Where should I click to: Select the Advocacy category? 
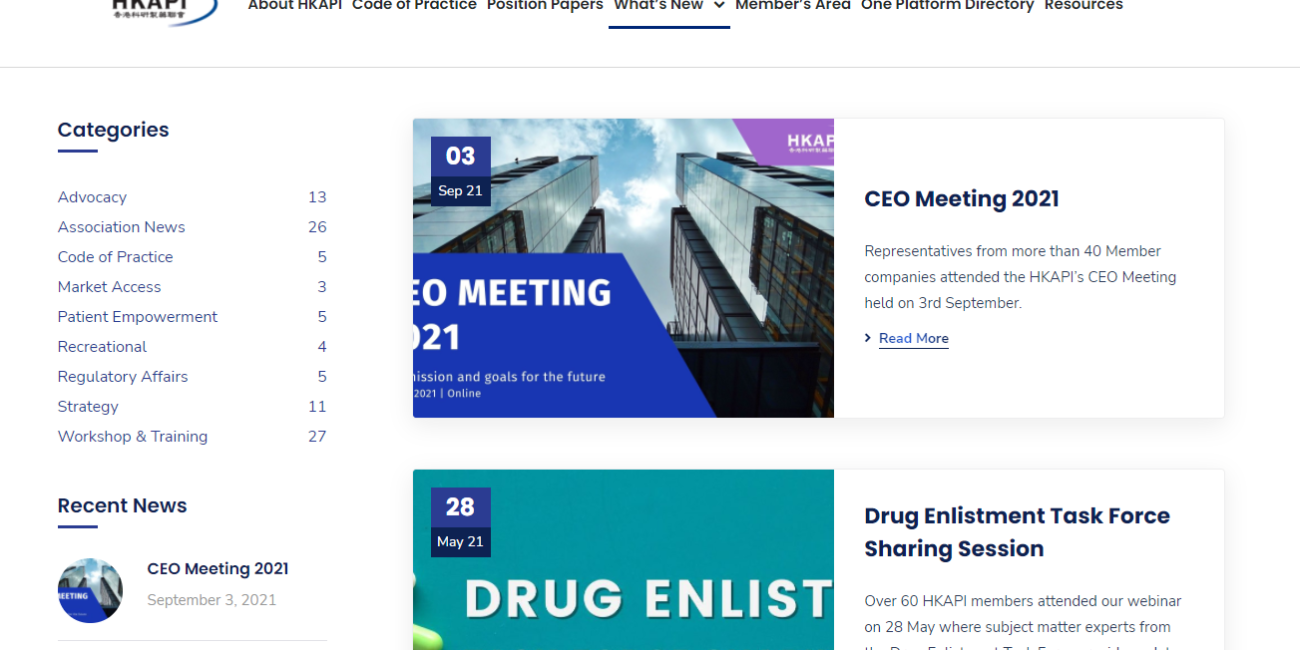(x=92, y=197)
